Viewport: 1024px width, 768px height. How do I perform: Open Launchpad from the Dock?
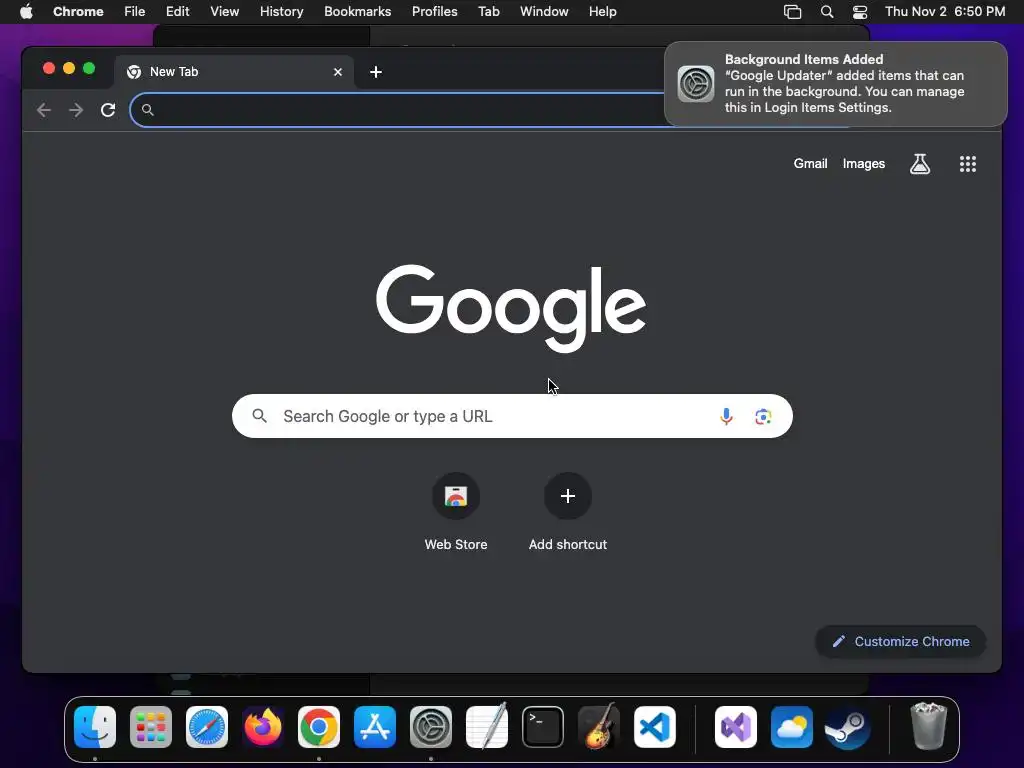coord(151,727)
